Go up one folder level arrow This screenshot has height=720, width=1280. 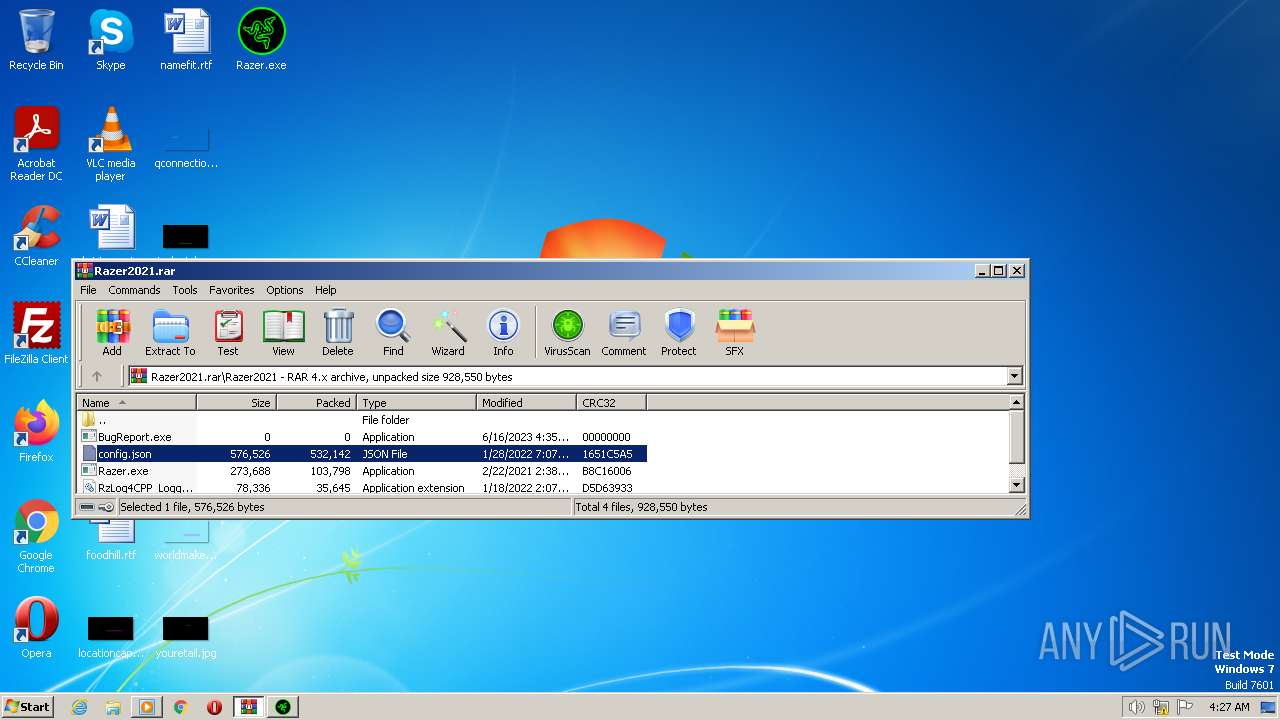(x=97, y=377)
